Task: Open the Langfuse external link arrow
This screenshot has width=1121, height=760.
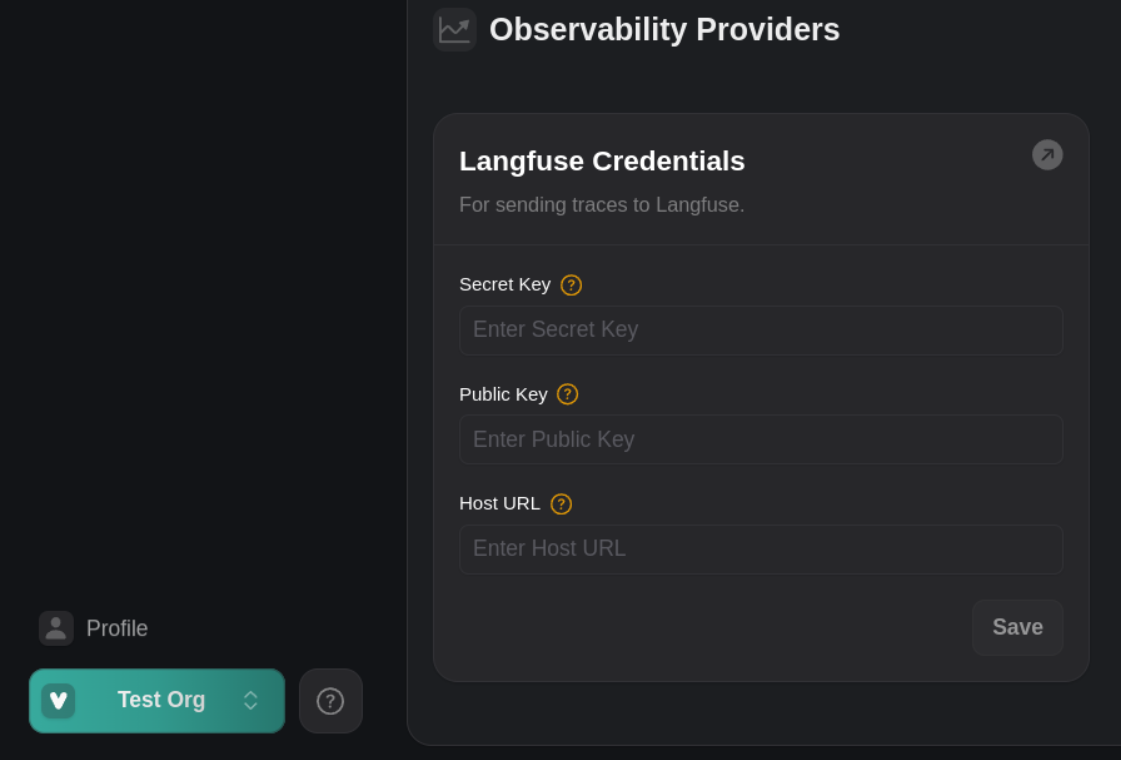Action: (1047, 155)
